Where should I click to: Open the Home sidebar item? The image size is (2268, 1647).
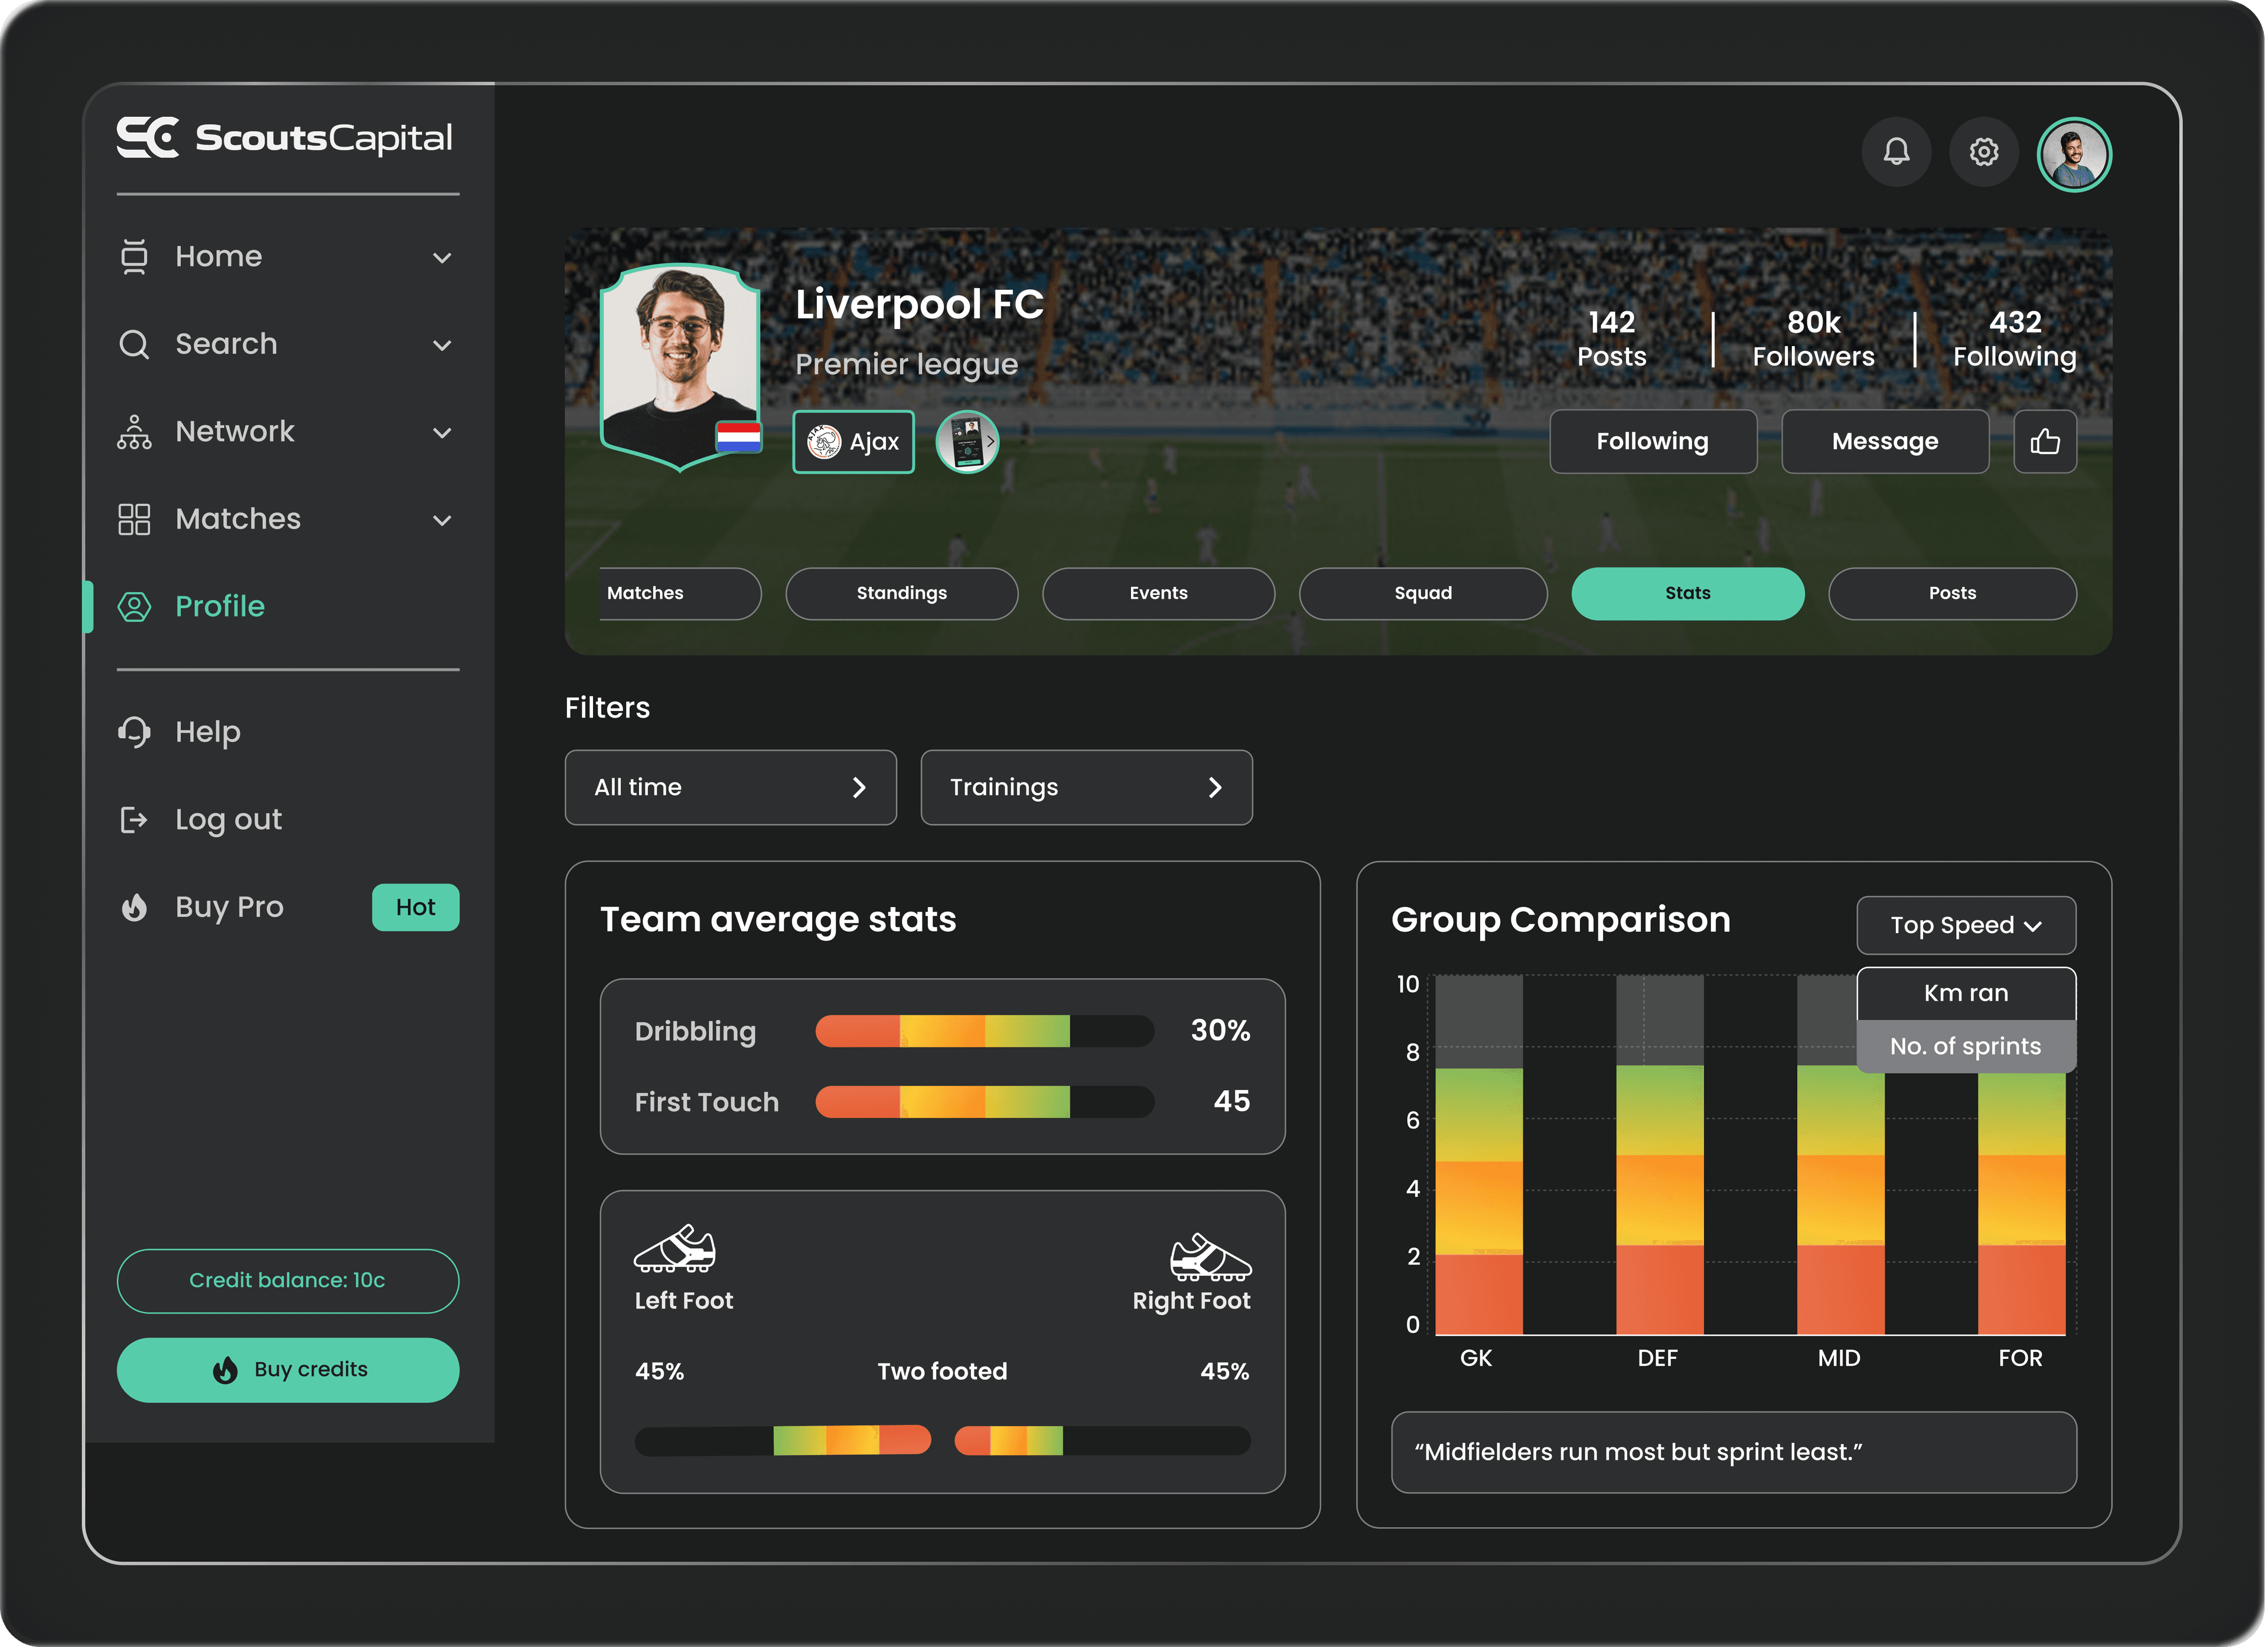click(288, 257)
